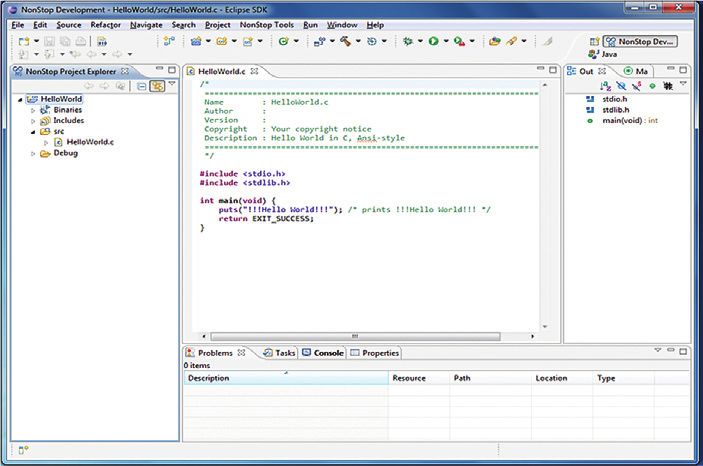The image size is (703, 466).
Task: Open the Debug button dropdown arrow
Action: point(420,41)
